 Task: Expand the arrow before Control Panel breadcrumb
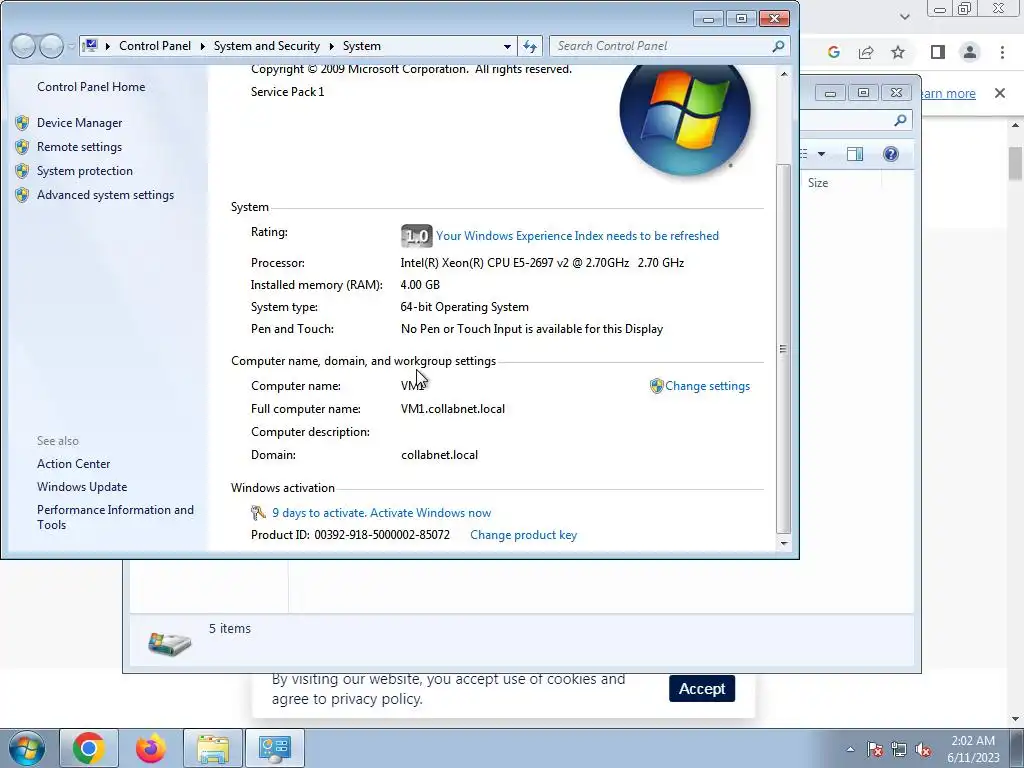[x=108, y=46]
